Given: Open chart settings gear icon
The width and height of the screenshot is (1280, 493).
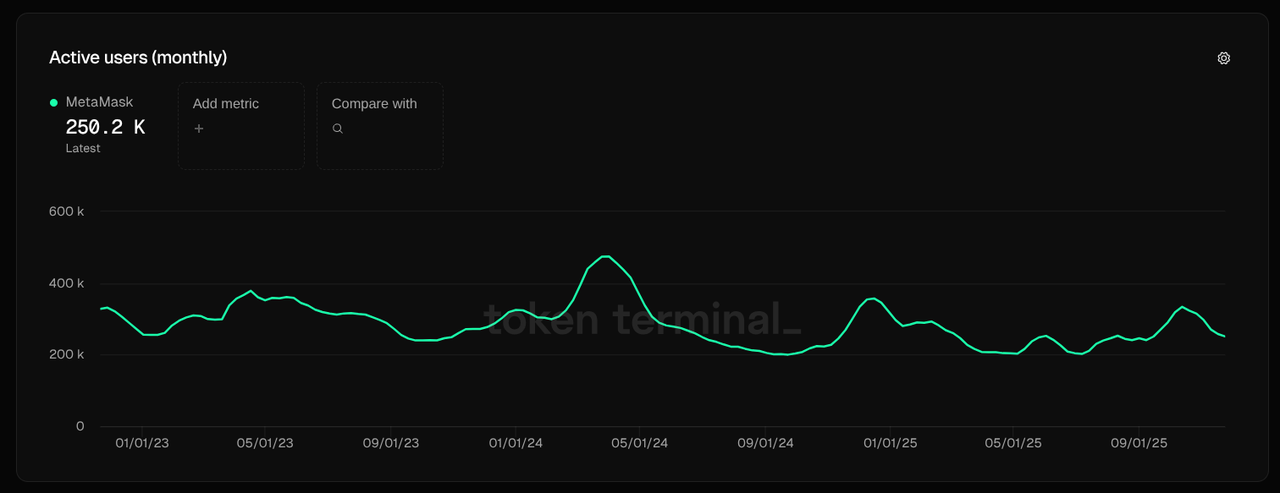Looking at the screenshot, I should click(1223, 58).
